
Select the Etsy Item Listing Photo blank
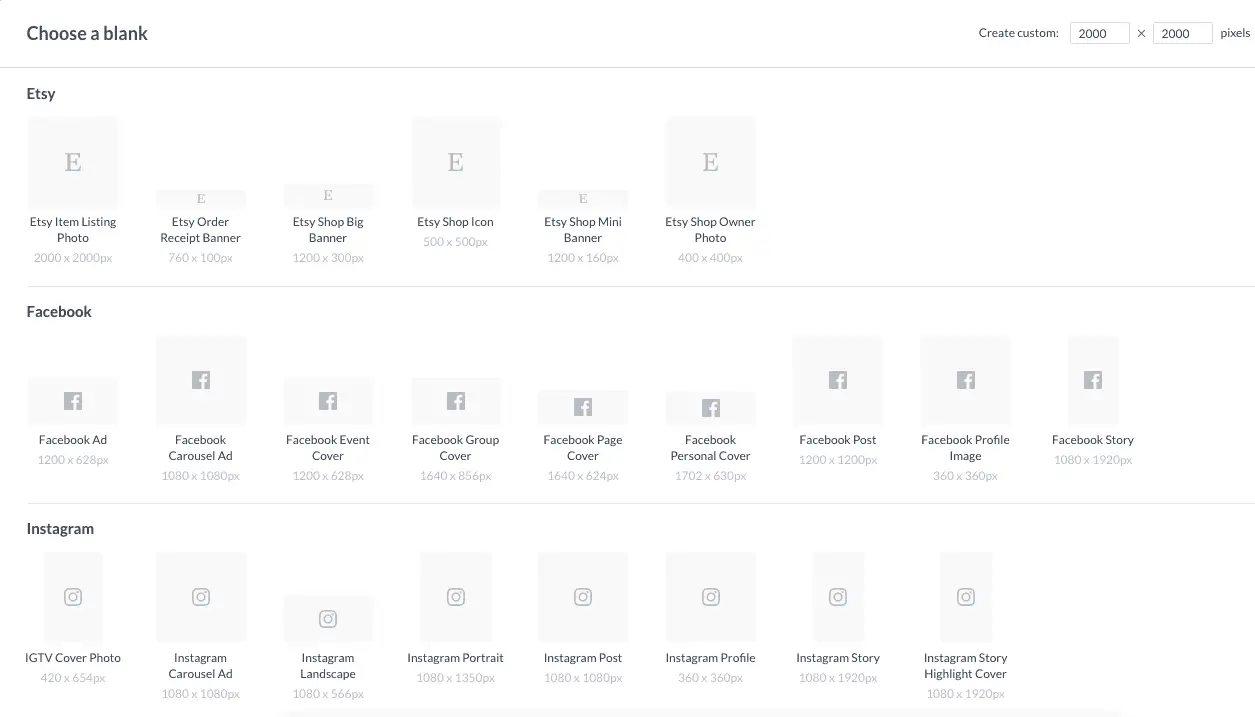pyautogui.click(x=73, y=162)
